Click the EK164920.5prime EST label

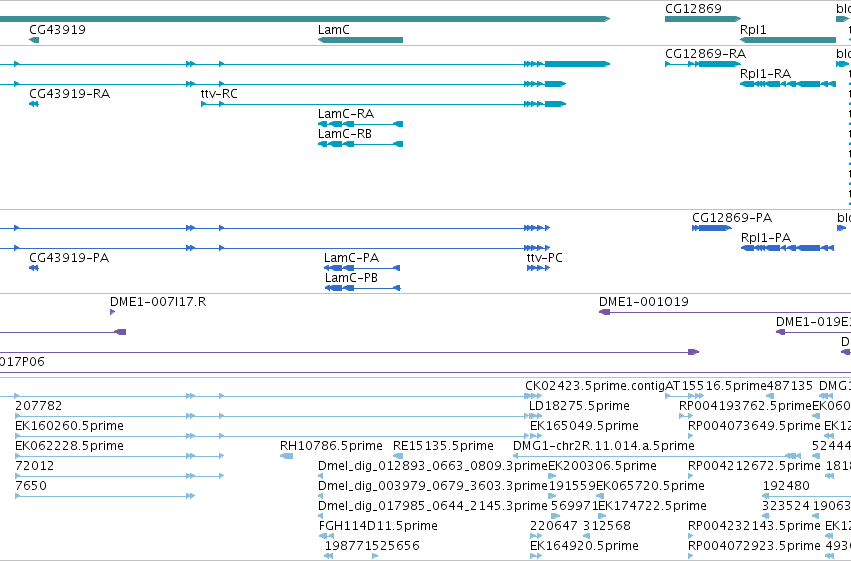[x=584, y=546]
